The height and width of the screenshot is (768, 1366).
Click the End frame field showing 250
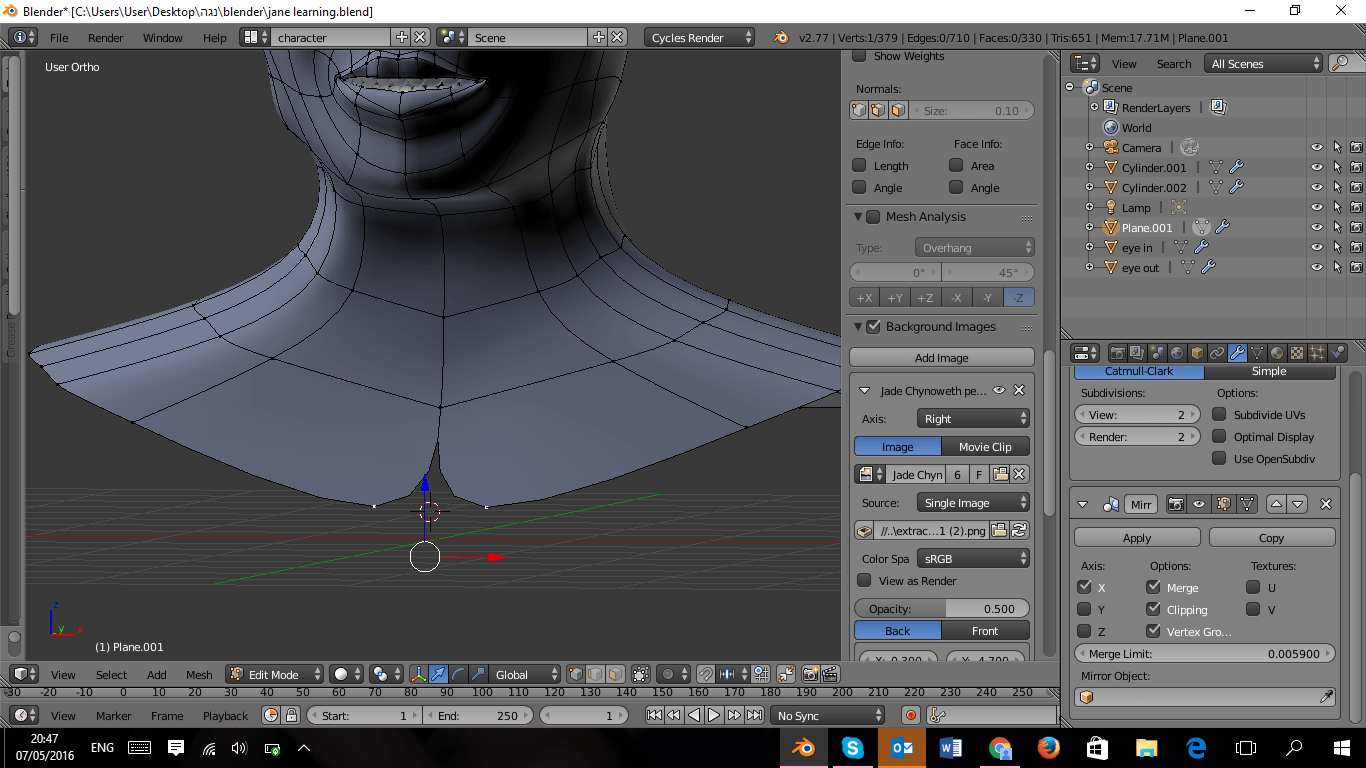[478, 715]
